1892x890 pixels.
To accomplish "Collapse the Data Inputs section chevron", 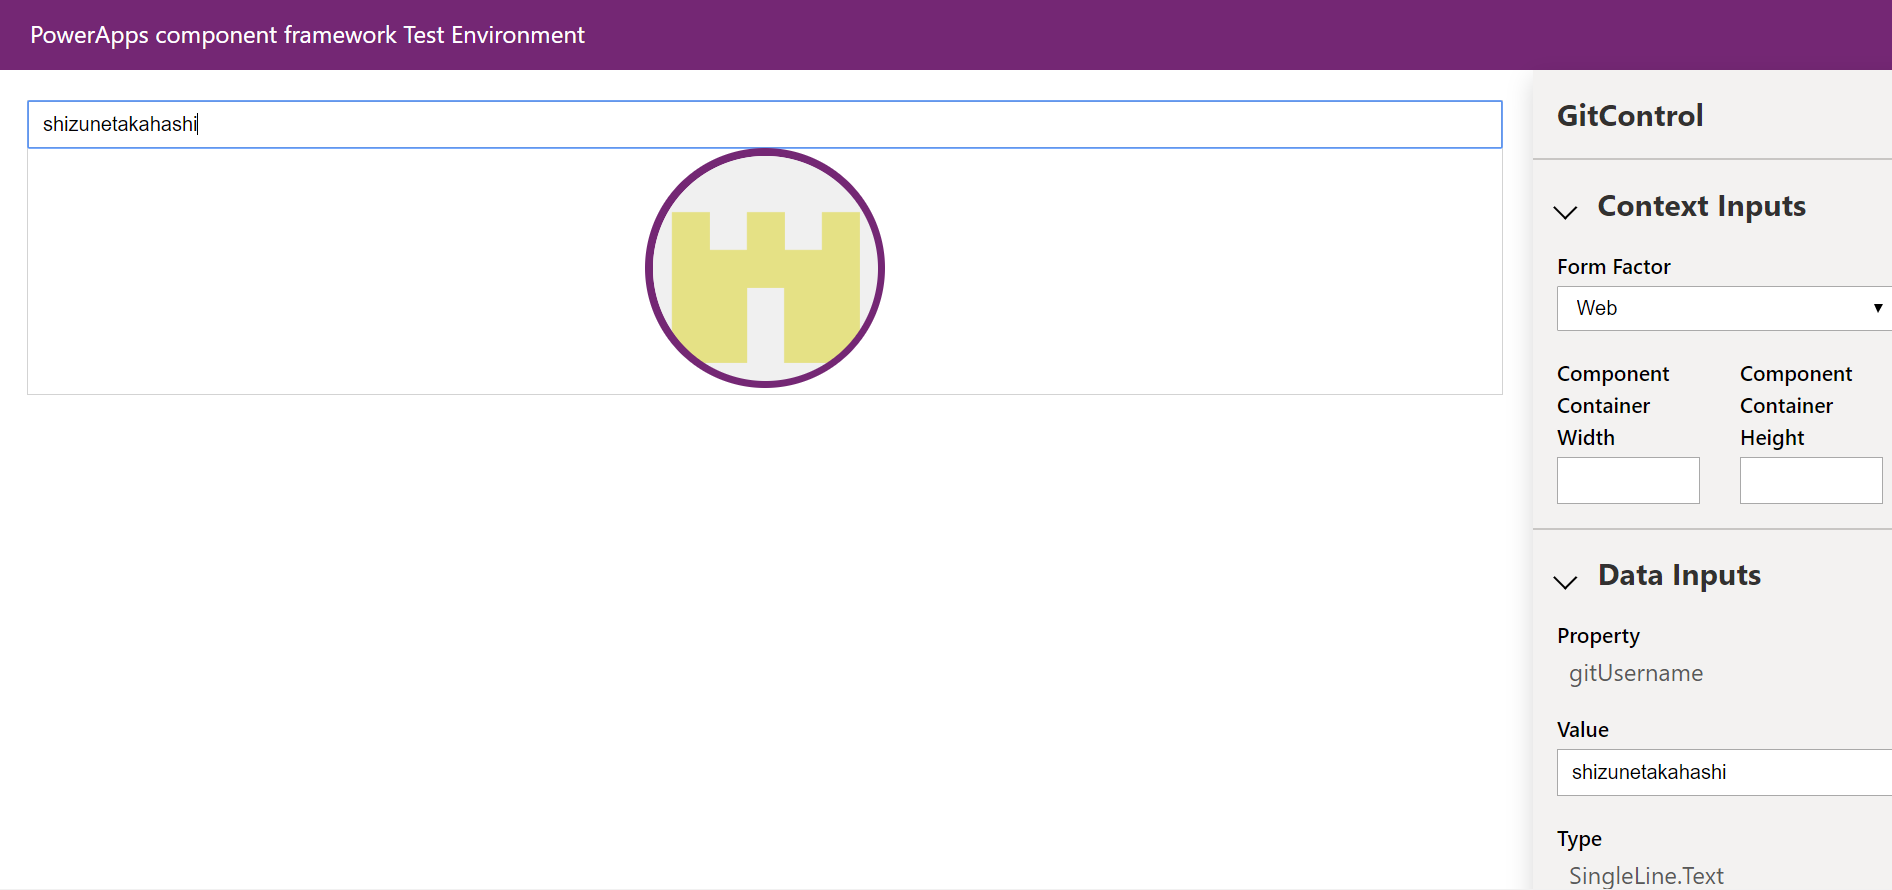I will click(1565, 581).
